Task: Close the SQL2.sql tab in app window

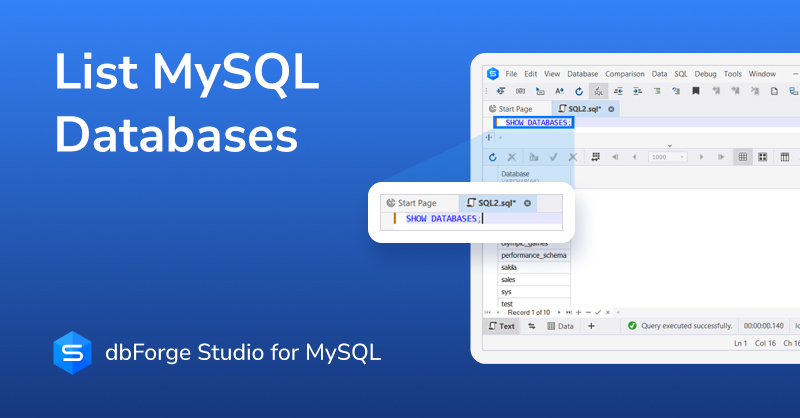Action: (x=611, y=109)
